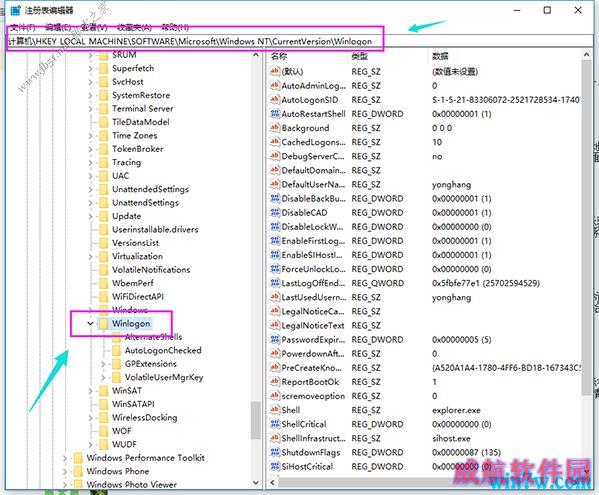Screen dimensions: 599x495
Task: Expand the GPExtensions subkey
Action: [103, 364]
